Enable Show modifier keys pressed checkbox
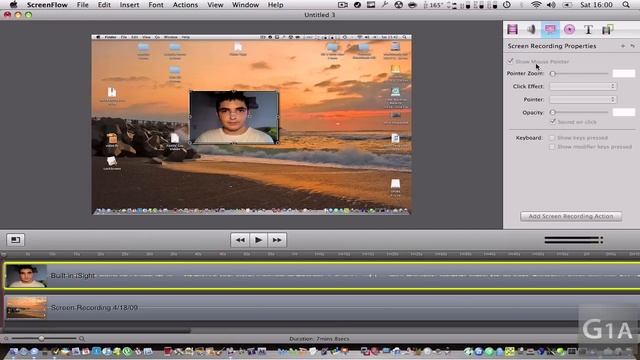Image resolution: width=640 pixels, height=360 pixels. point(552,147)
